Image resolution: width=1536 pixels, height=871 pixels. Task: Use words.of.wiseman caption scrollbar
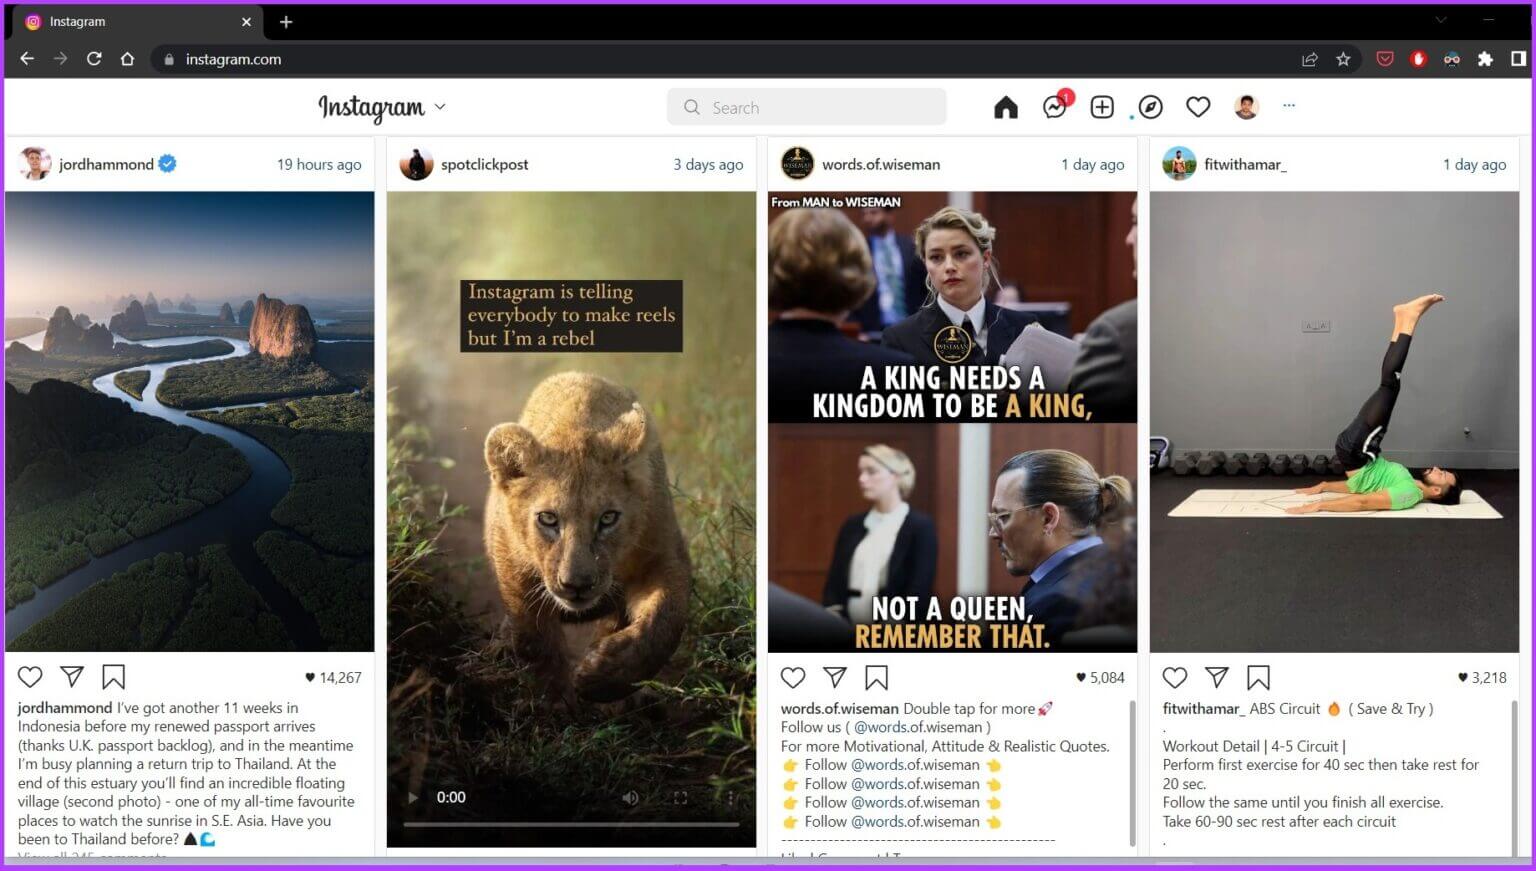click(x=1132, y=772)
